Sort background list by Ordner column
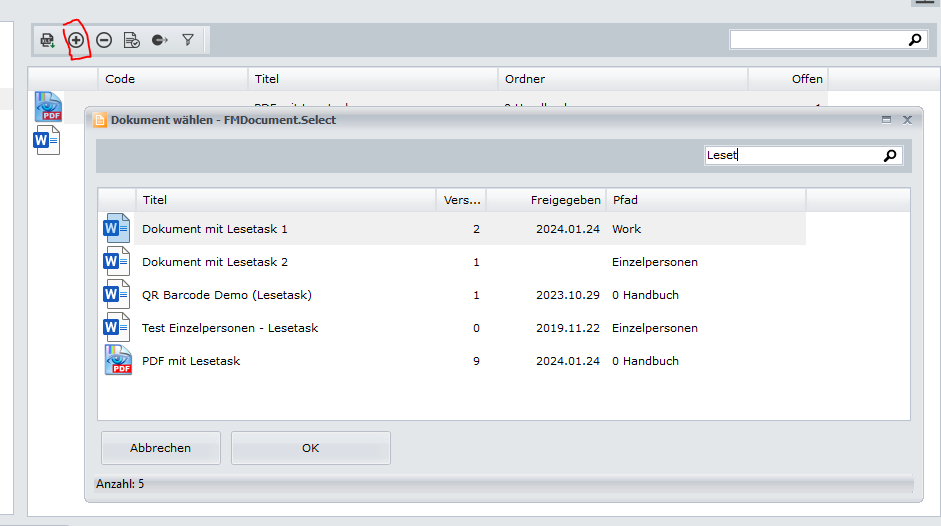The height and width of the screenshot is (526, 941). pyautogui.click(x=623, y=79)
